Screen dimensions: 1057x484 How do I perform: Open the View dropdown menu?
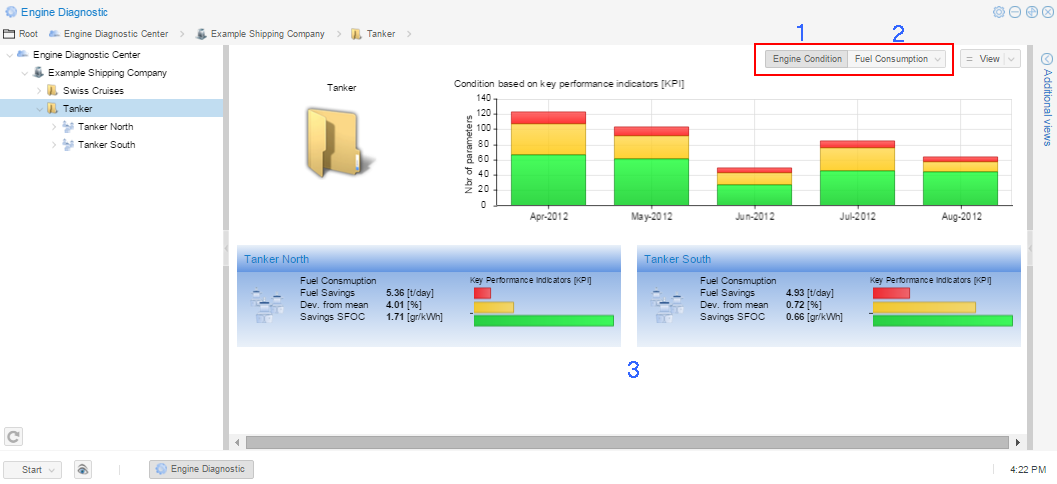click(x=990, y=59)
